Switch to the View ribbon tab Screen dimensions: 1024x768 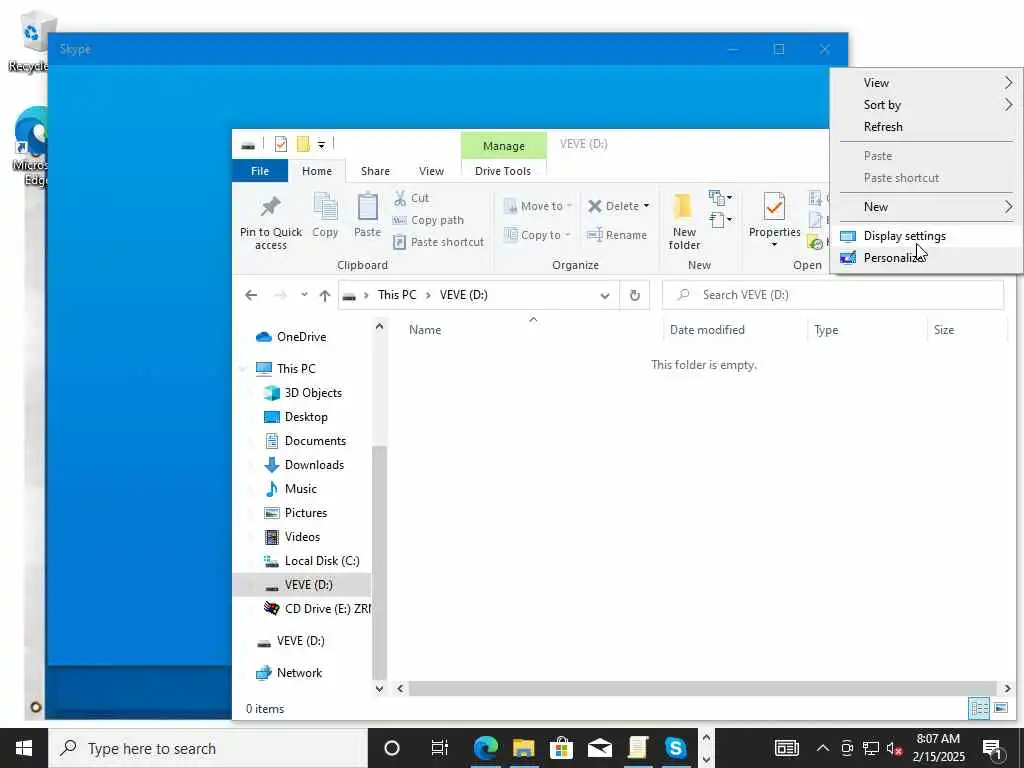431,171
